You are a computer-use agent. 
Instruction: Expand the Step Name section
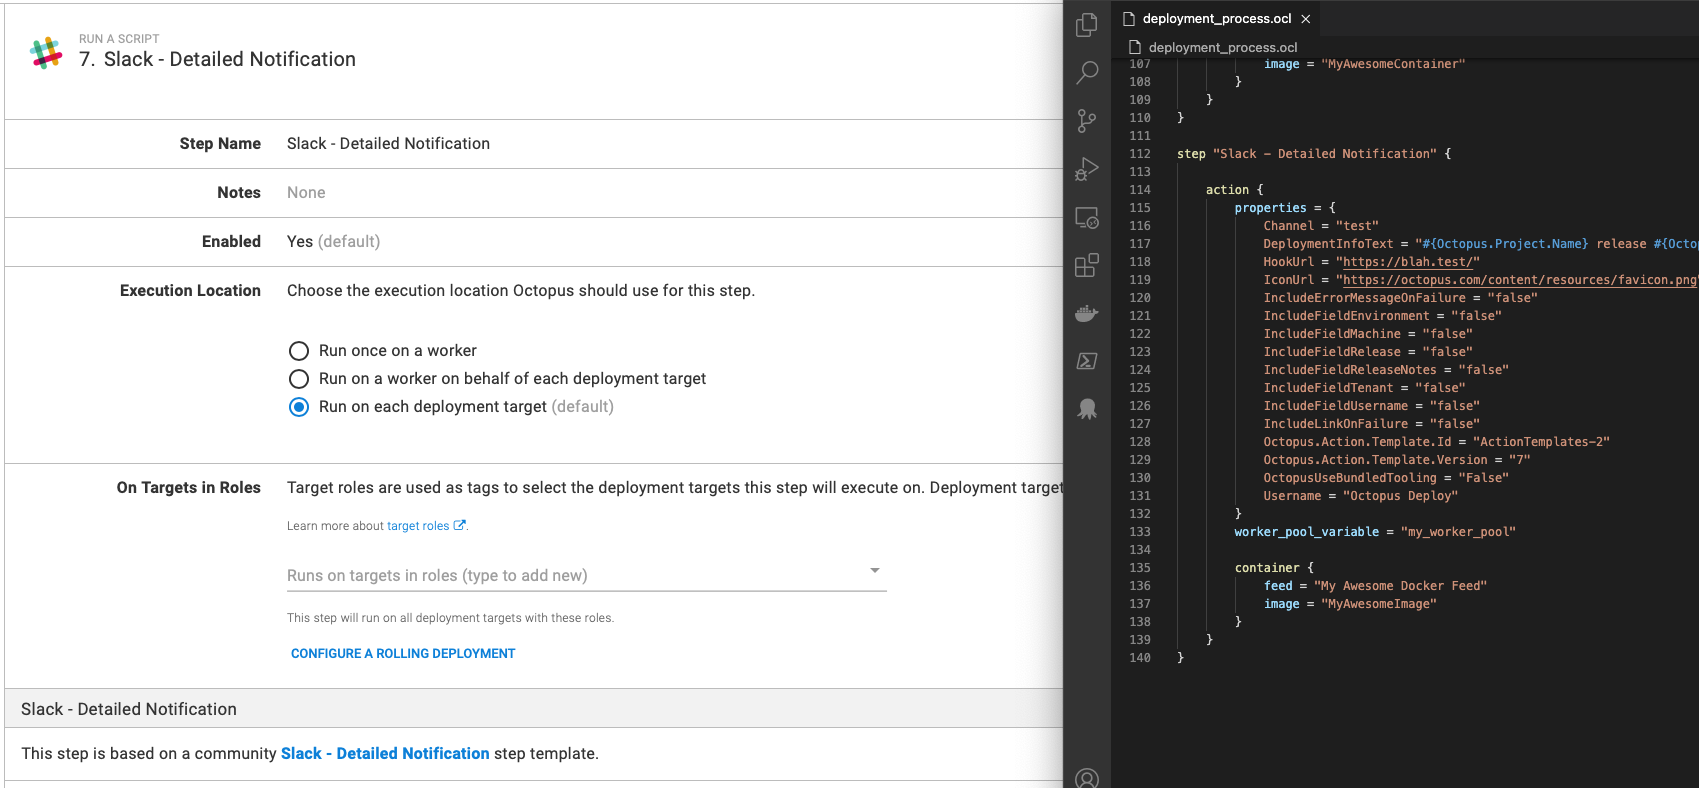tap(534, 144)
